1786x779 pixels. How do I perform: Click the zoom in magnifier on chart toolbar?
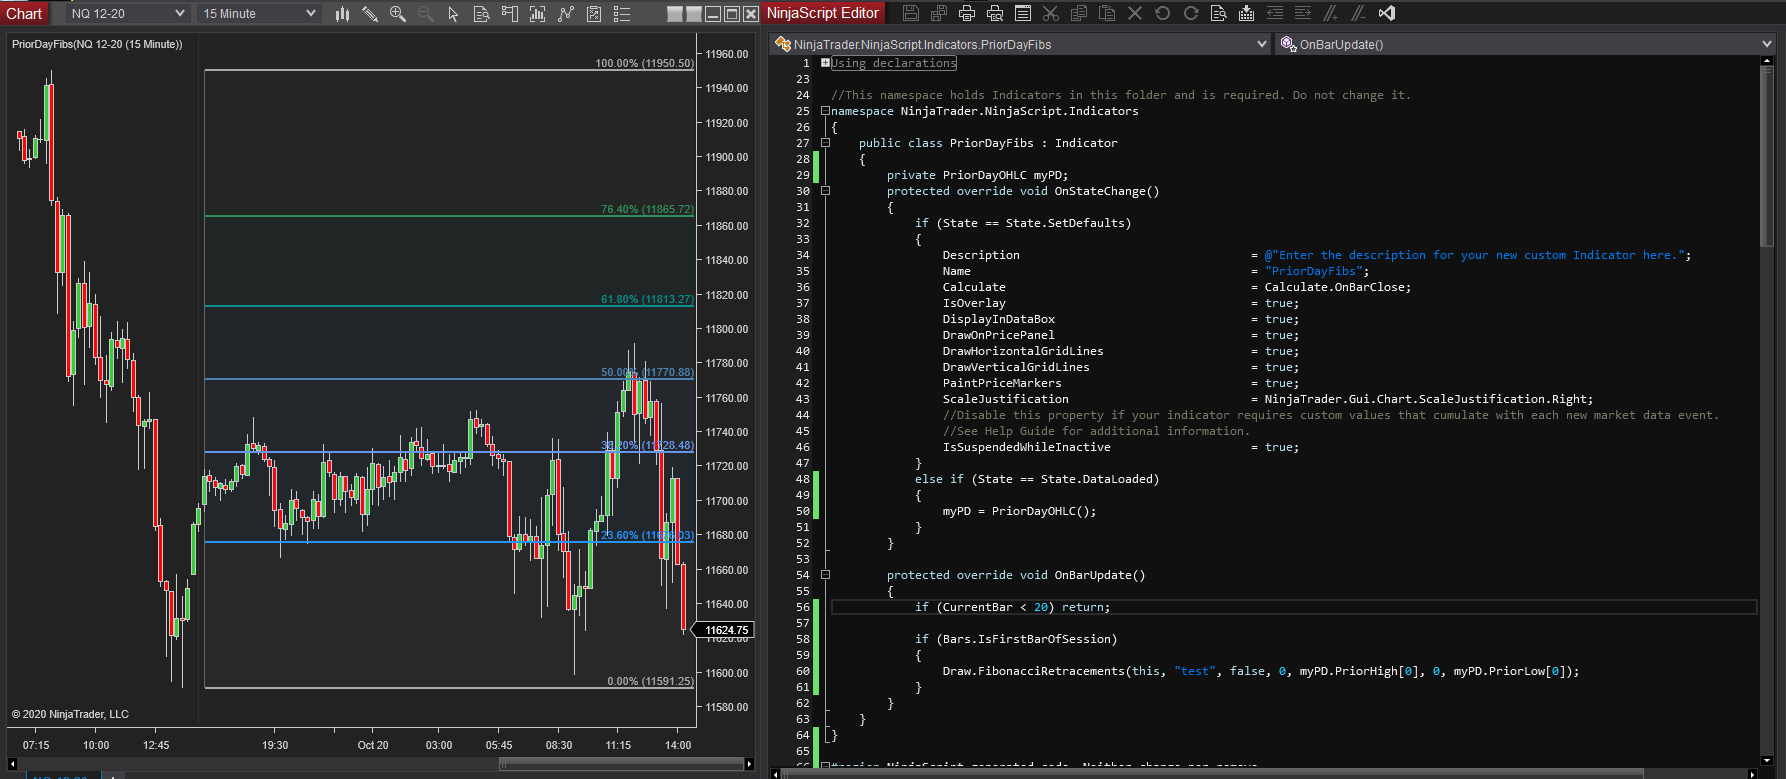coord(398,14)
